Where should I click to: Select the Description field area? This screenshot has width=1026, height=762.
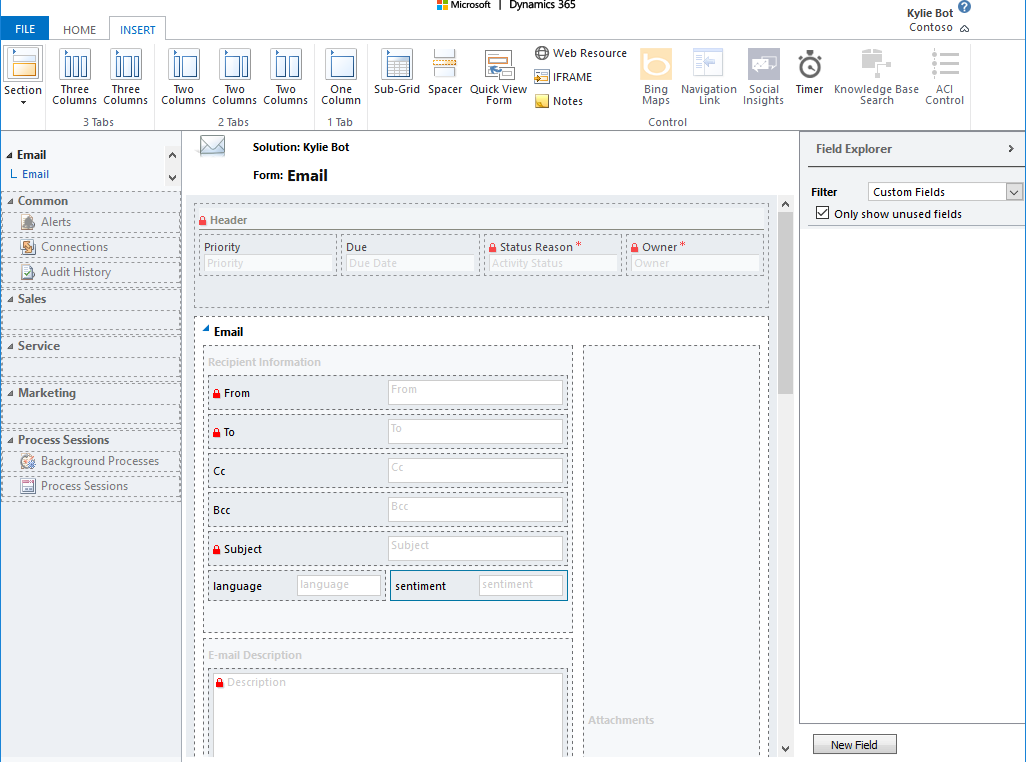tap(387, 713)
